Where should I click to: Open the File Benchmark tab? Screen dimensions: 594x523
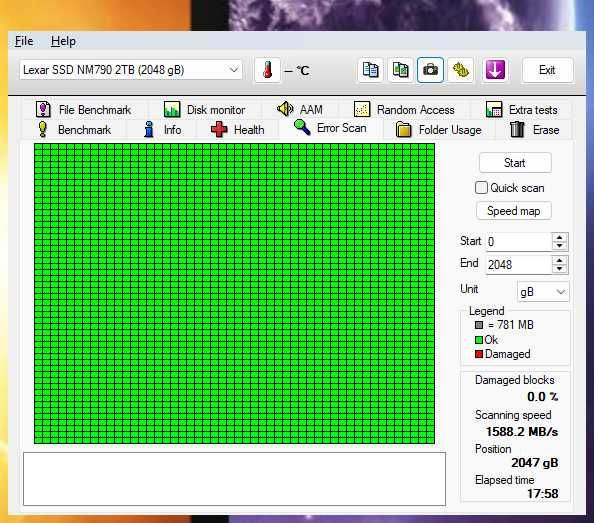(83, 110)
